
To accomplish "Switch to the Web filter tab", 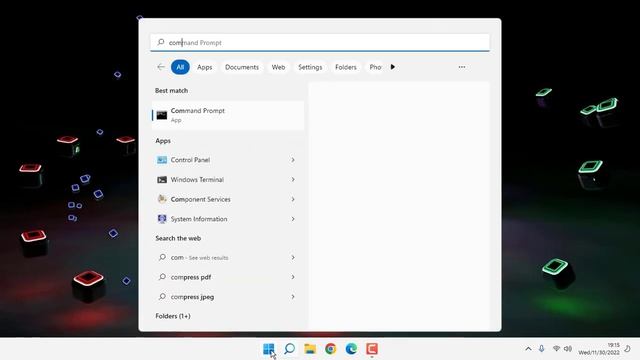I will click(278, 67).
